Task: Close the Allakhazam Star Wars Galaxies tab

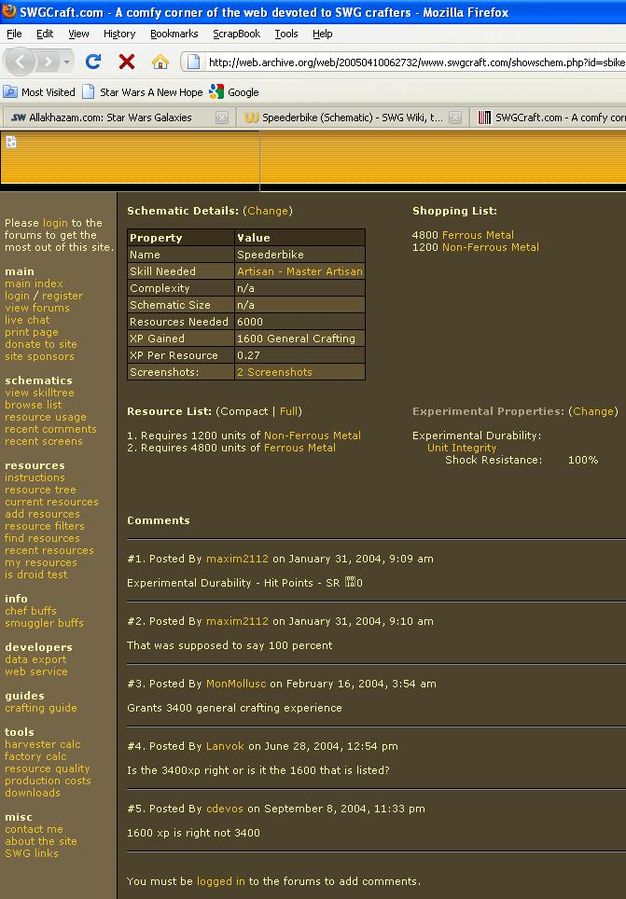Action: point(223,117)
